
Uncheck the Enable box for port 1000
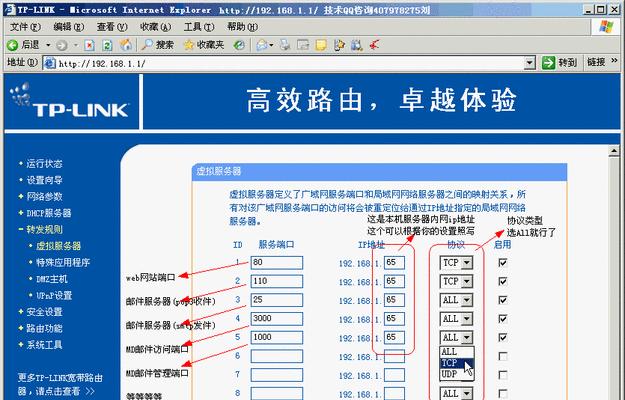(503, 337)
